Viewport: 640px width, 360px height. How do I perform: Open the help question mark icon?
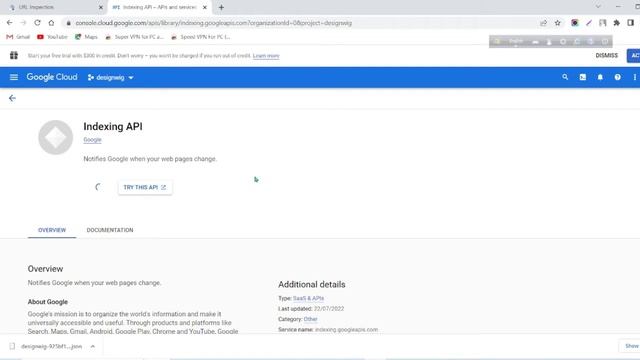tap(618, 77)
